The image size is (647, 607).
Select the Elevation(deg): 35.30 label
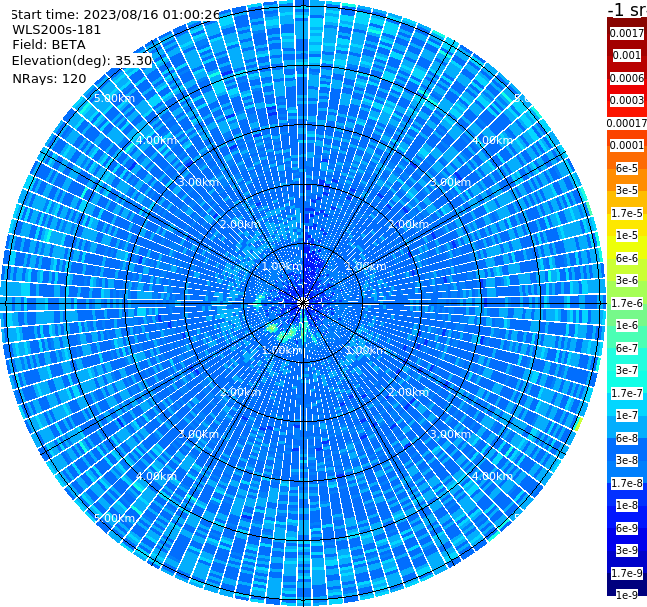[x=82, y=61]
